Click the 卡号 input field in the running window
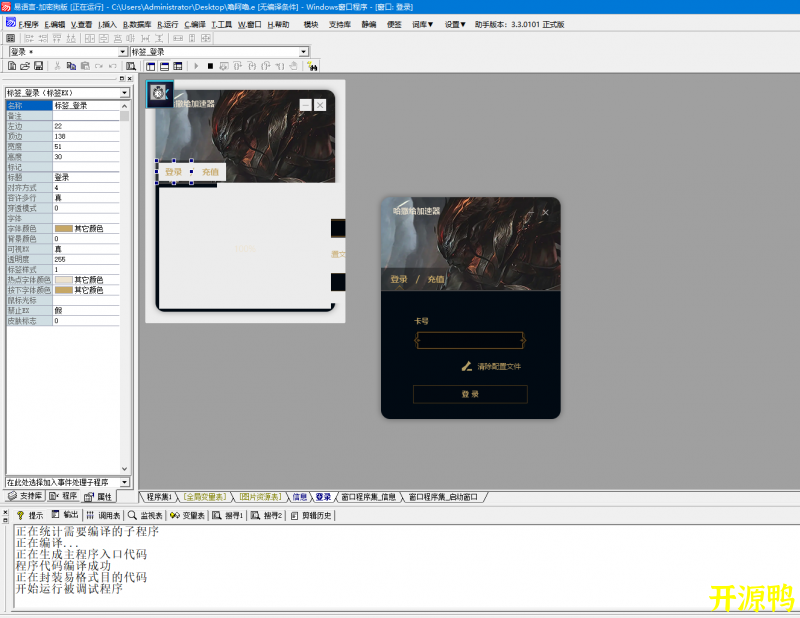800x618 pixels. (x=470, y=340)
